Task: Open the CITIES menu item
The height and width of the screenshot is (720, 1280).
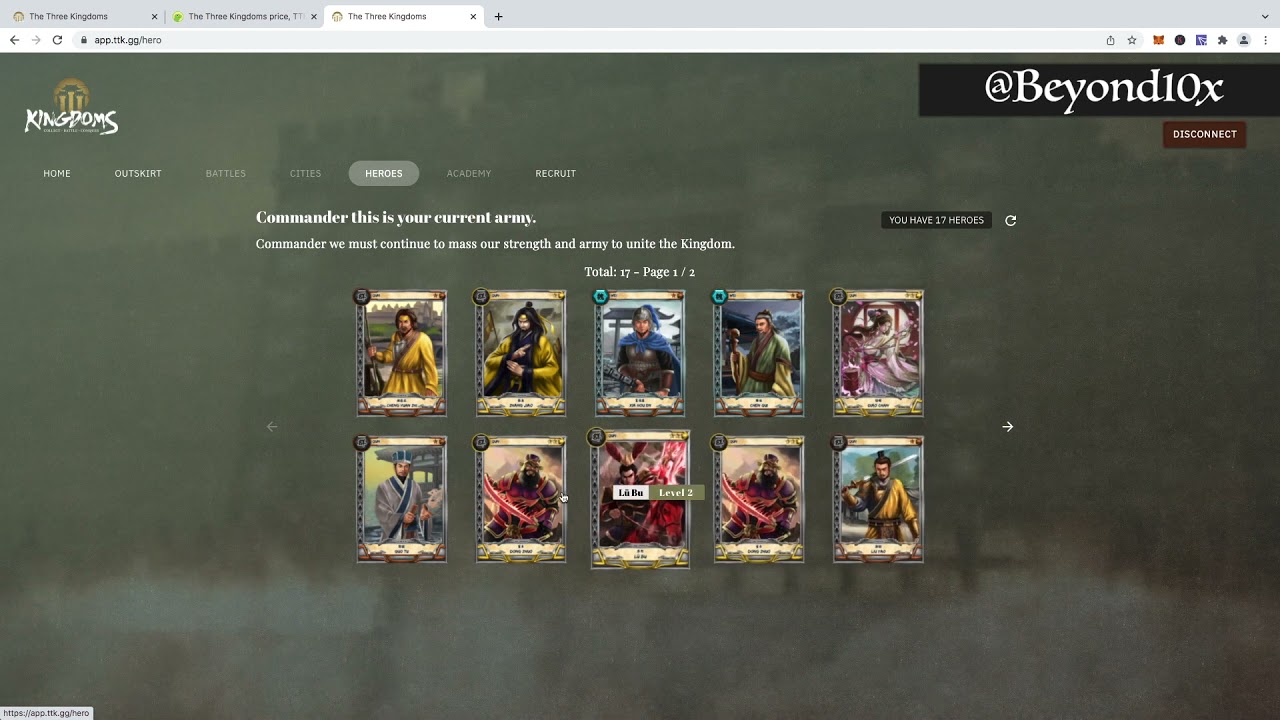Action: pyautogui.click(x=305, y=173)
